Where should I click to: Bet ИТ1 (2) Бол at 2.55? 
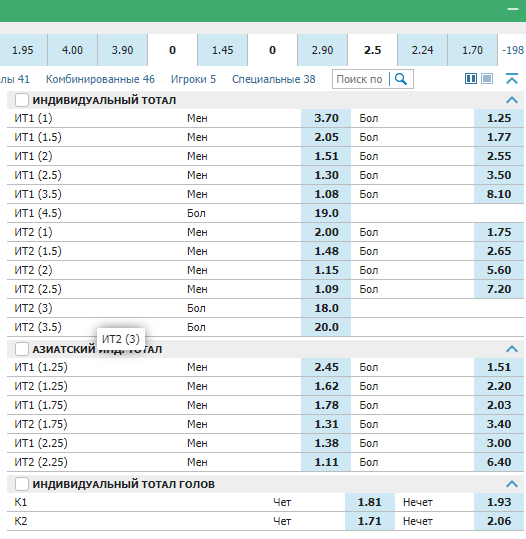click(499, 156)
